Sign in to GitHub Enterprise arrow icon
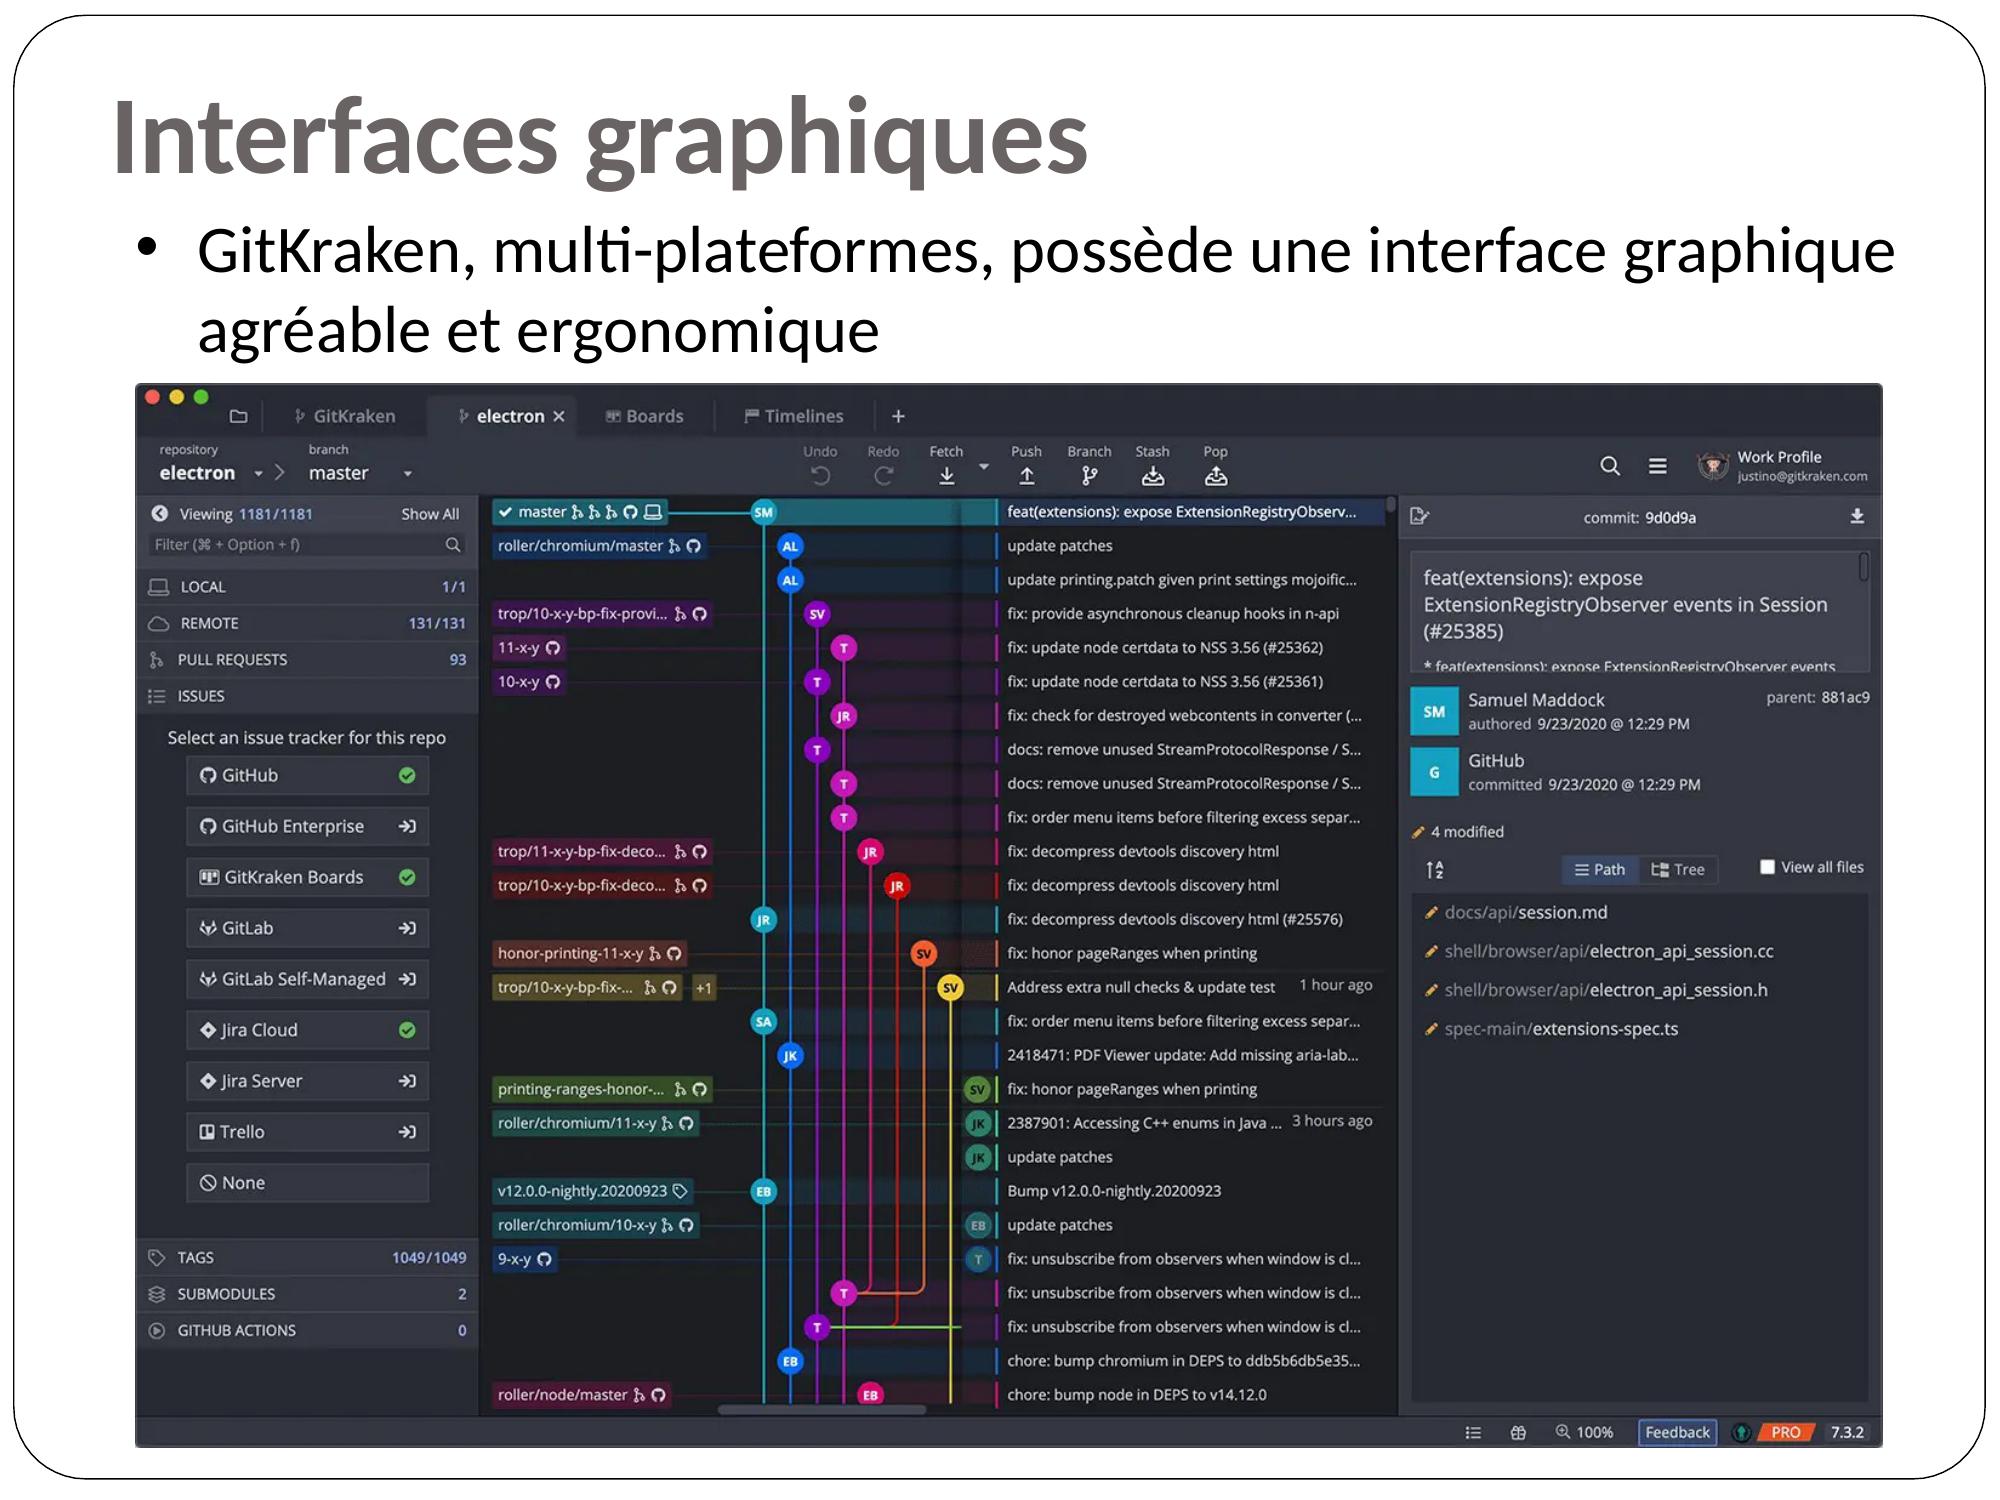The image size is (2000, 1500). click(407, 826)
